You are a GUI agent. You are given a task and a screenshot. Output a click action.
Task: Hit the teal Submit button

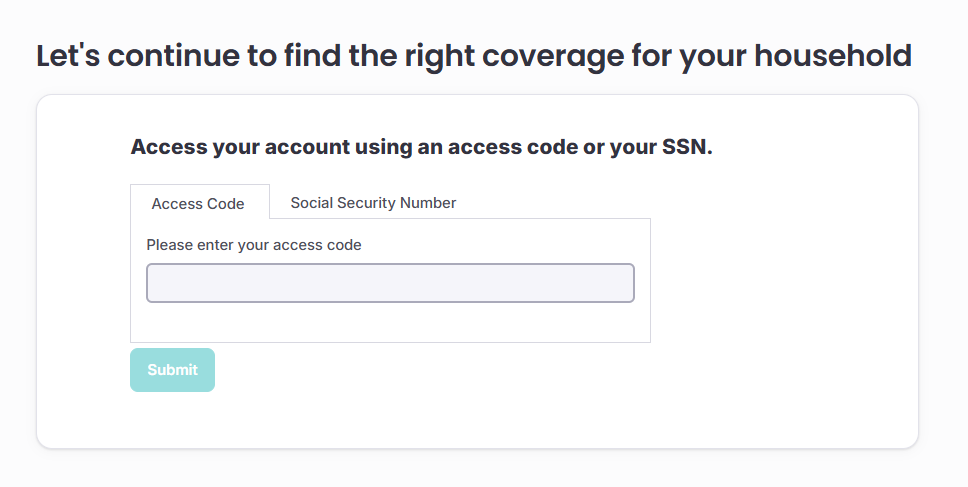[172, 370]
